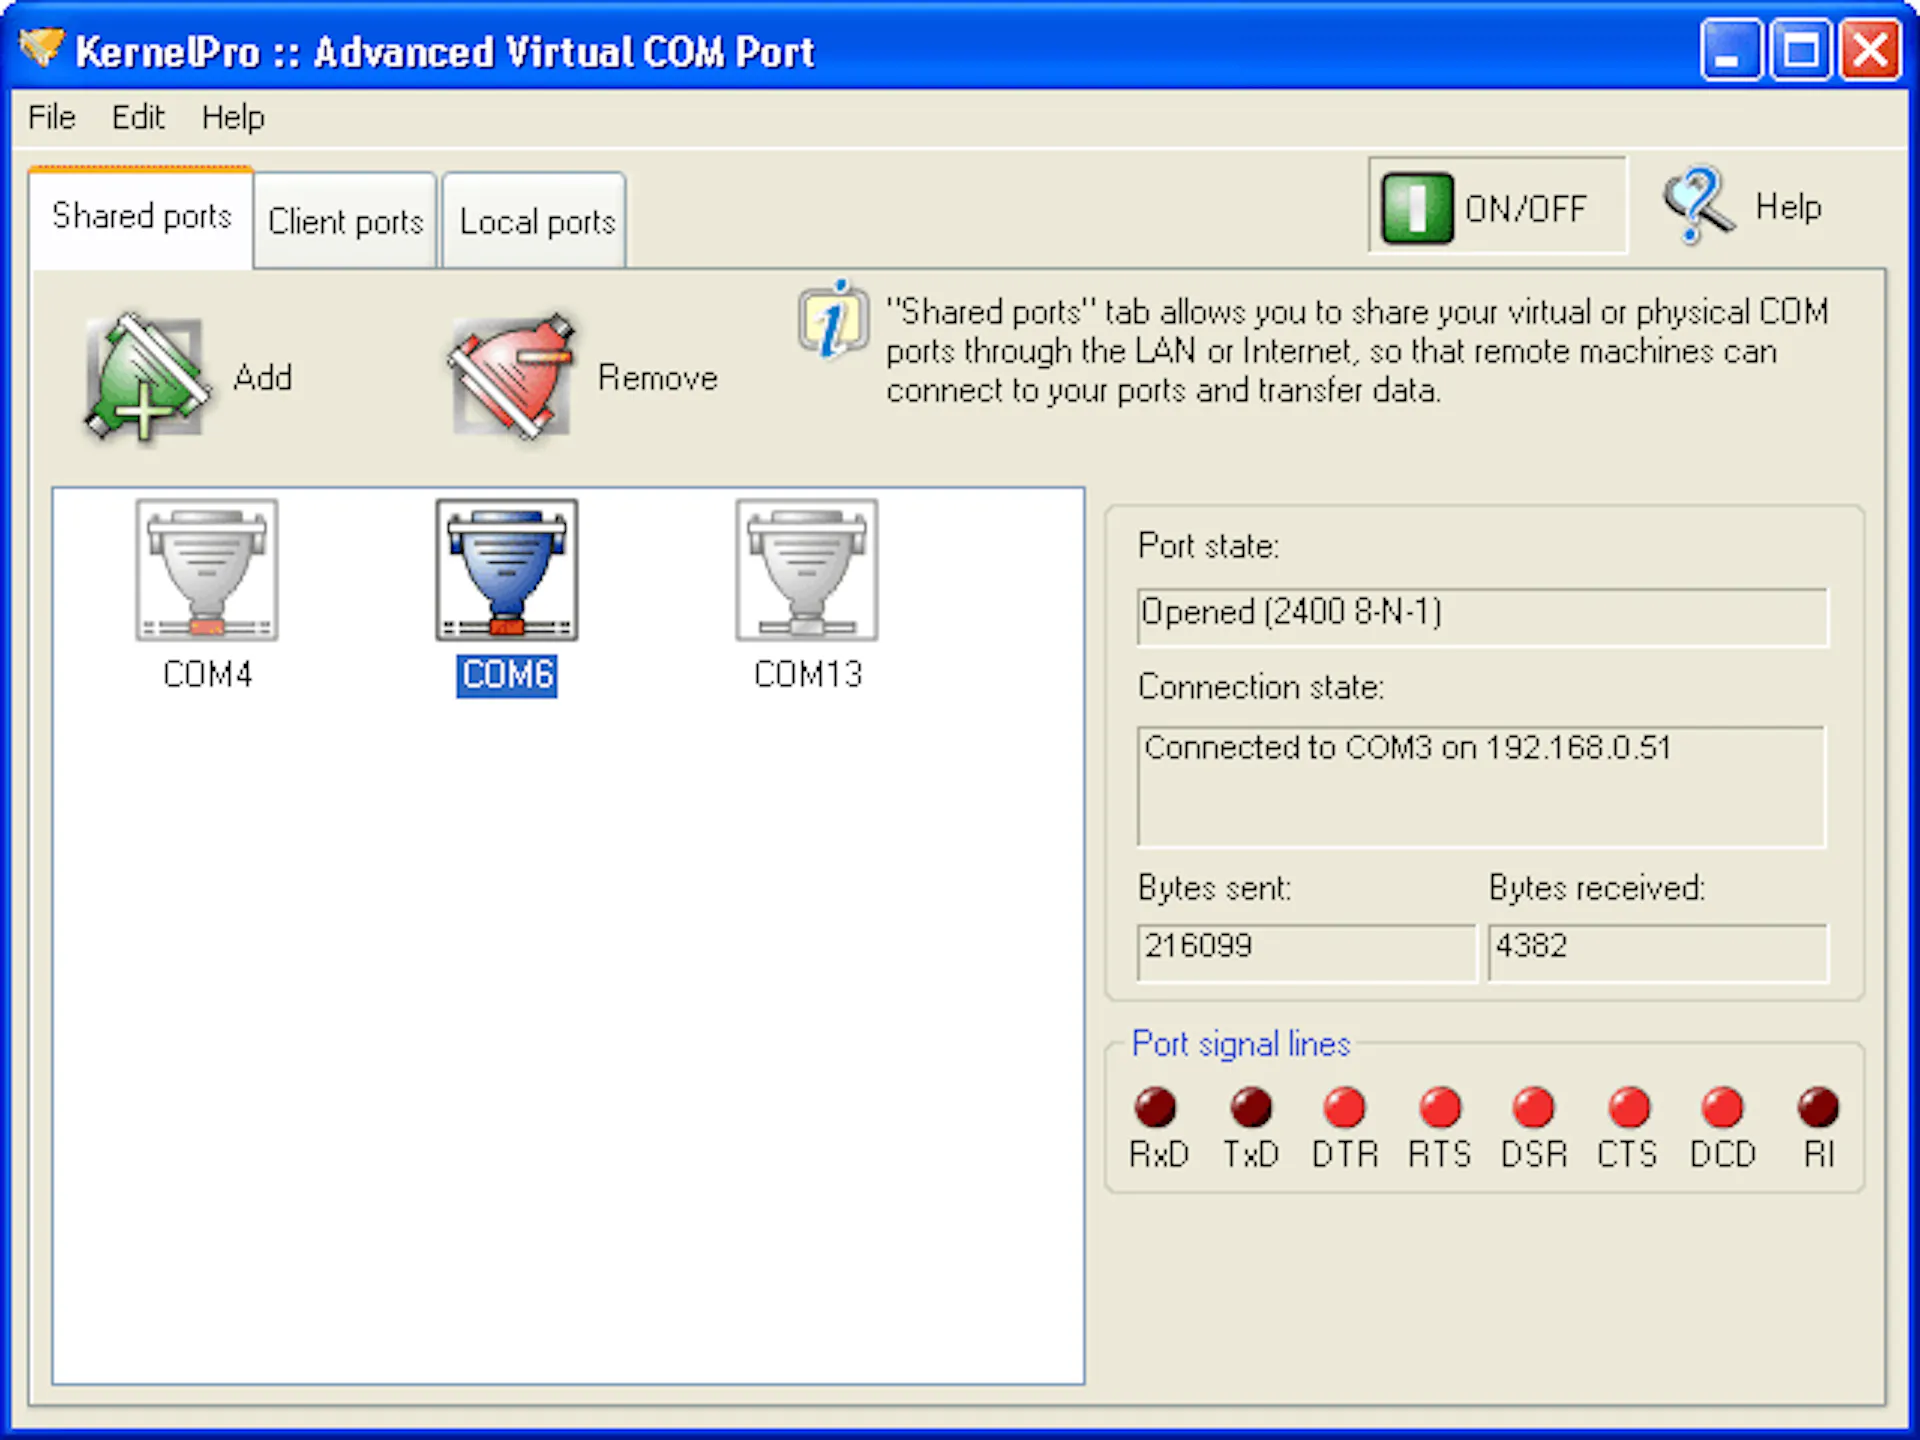Click the DSR signal indicator light
The height and width of the screenshot is (1440, 1920).
tap(1533, 1107)
